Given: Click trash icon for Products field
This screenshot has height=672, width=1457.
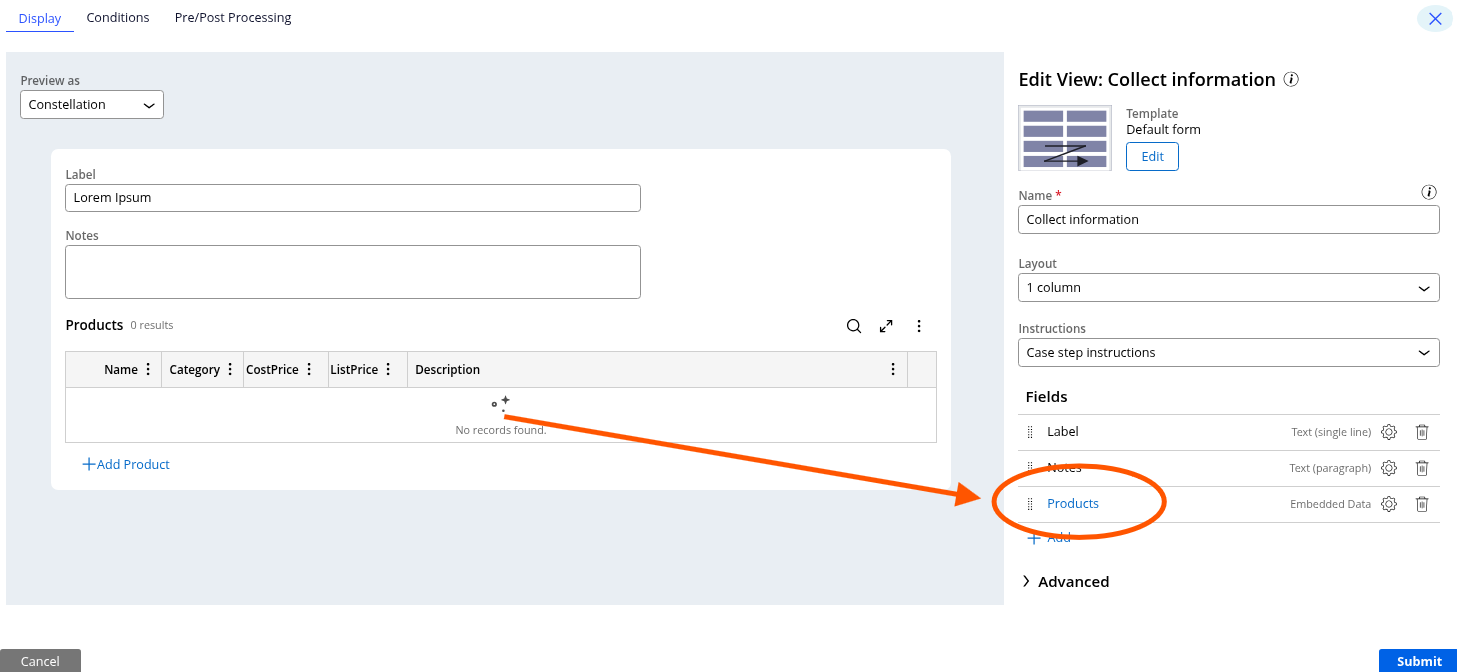Looking at the screenshot, I should click(x=1422, y=504).
